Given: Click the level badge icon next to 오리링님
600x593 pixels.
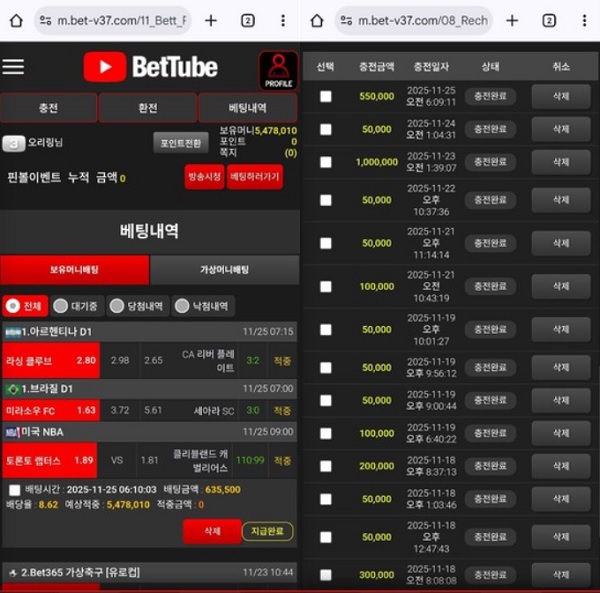Looking at the screenshot, I should pyautogui.click(x=13, y=143).
